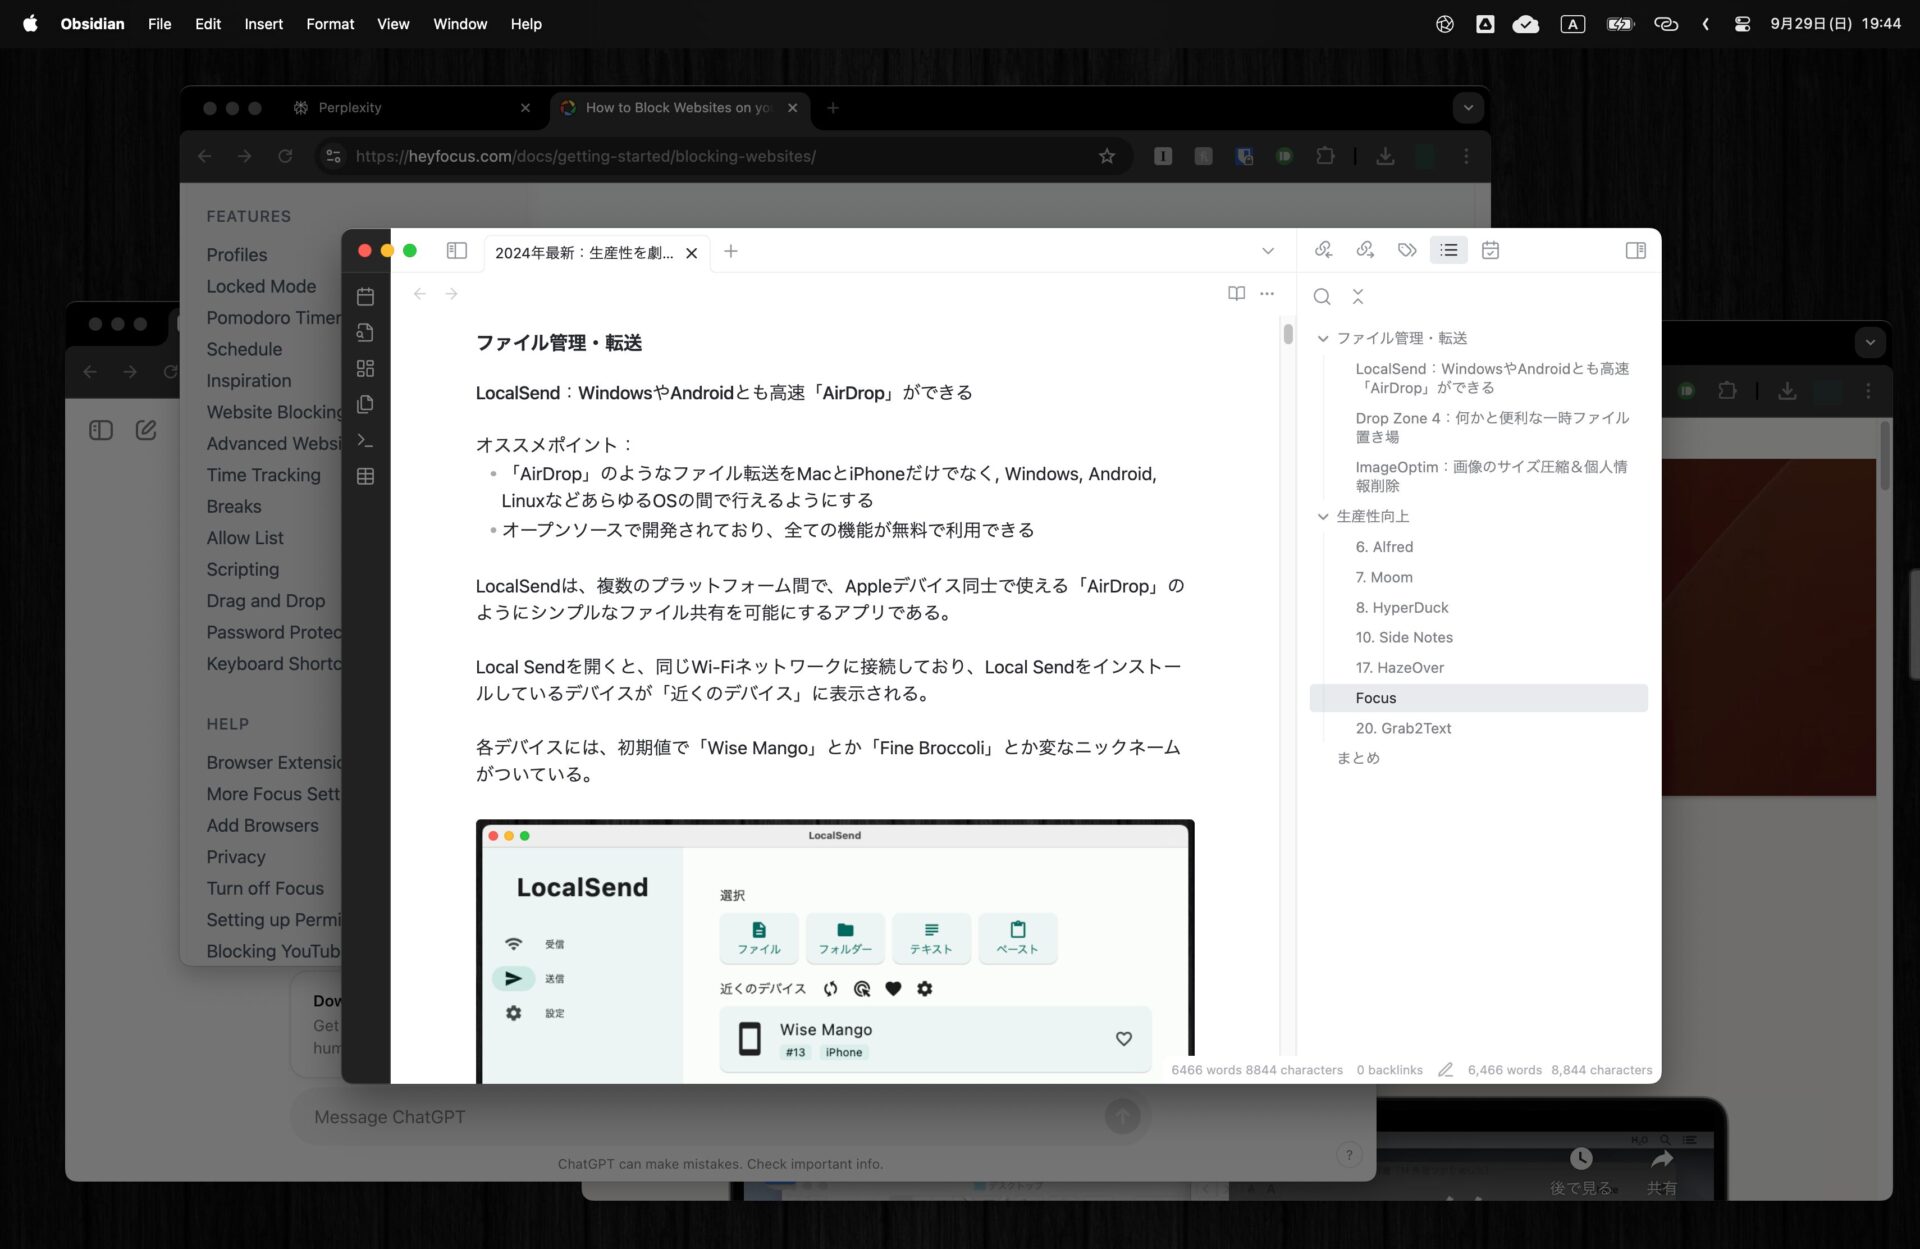The image size is (1920, 1249).
Task: Open the canvas grid ribbon icon
Action: point(366,369)
